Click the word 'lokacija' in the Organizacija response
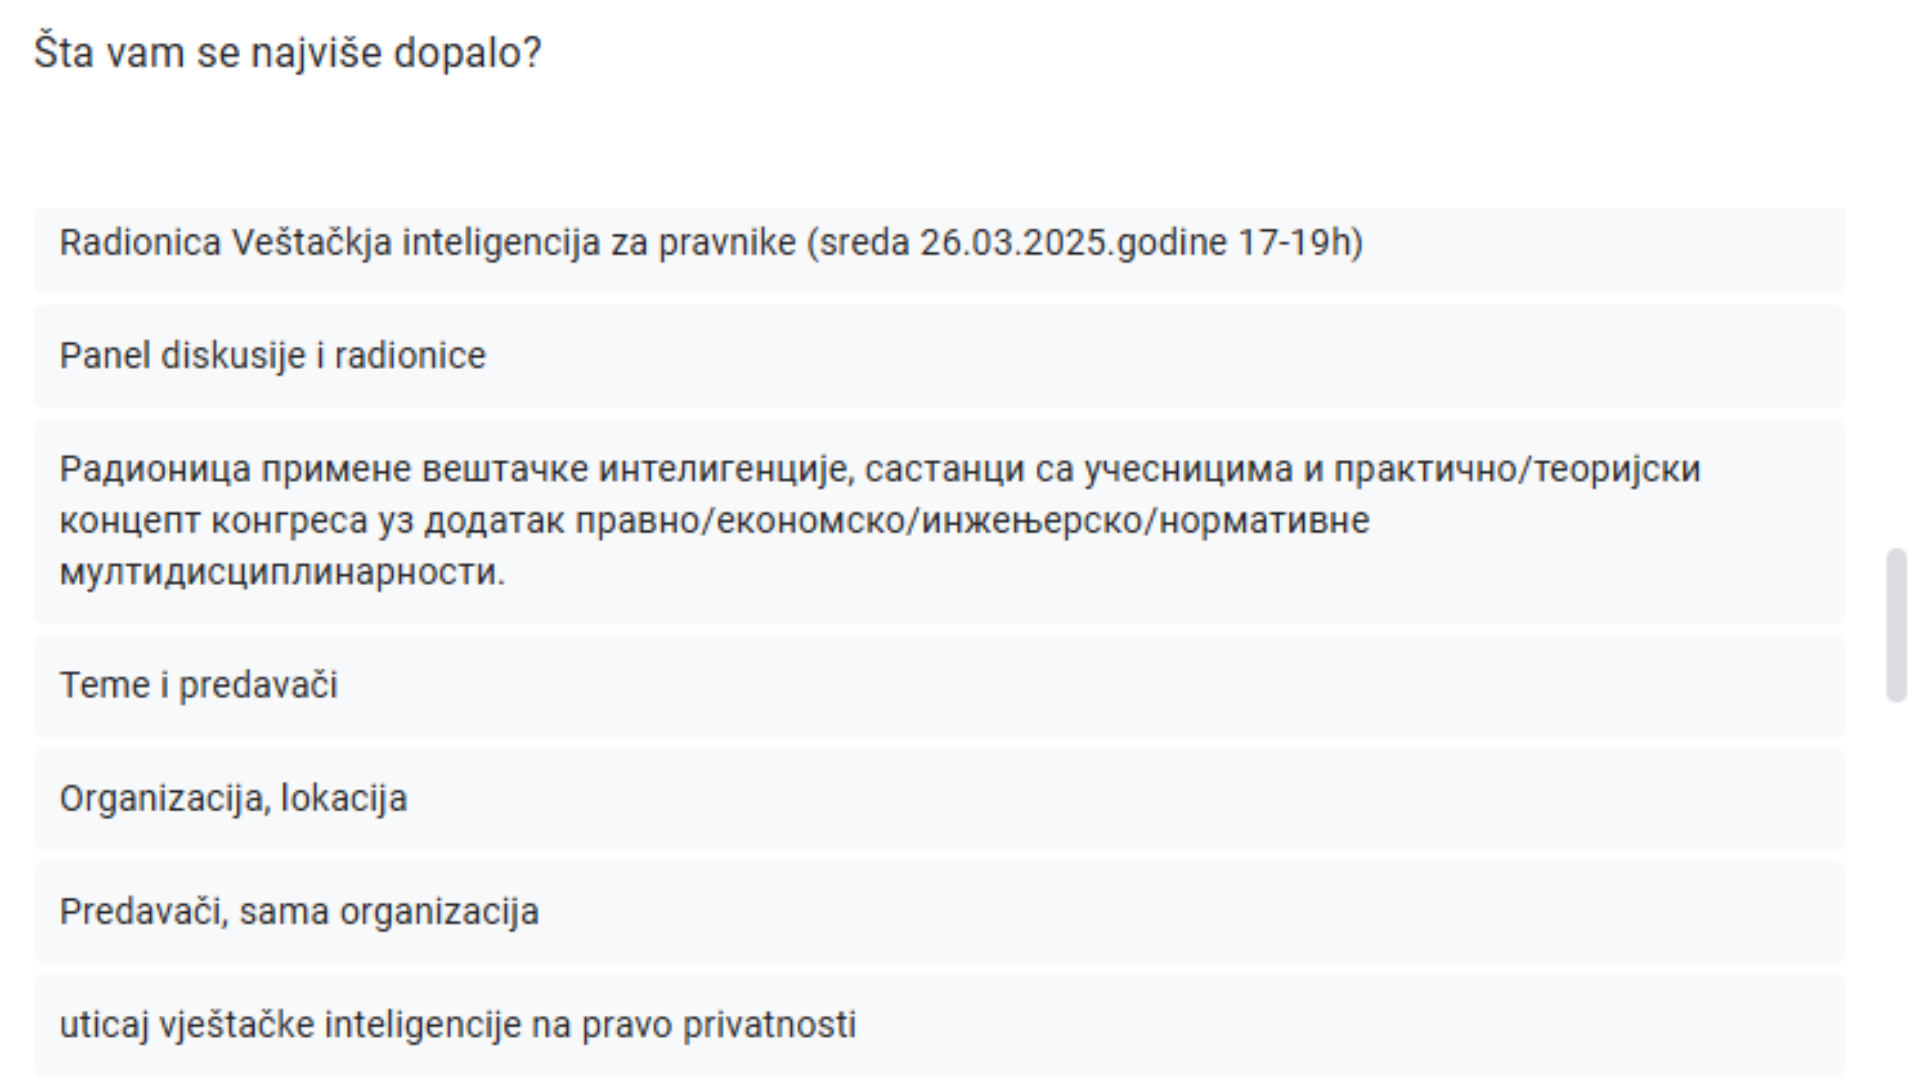 click(344, 799)
